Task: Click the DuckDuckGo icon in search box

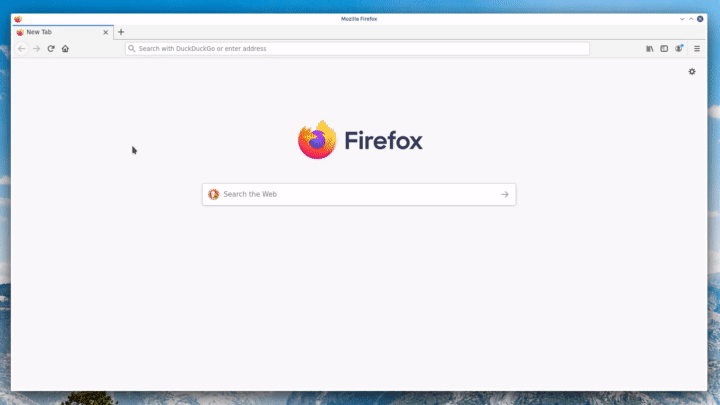Action: [x=214, y=194]
